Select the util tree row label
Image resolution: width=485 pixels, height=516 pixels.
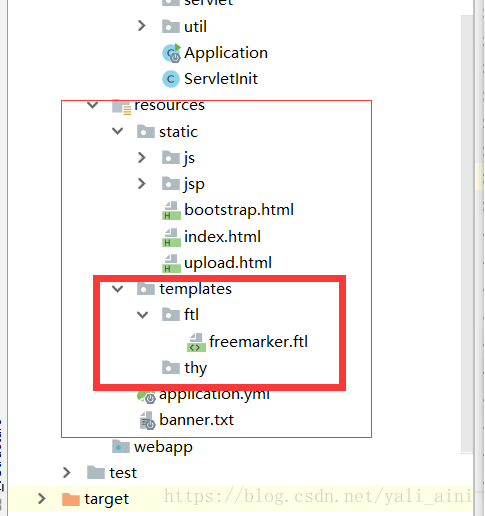(195, 26)
